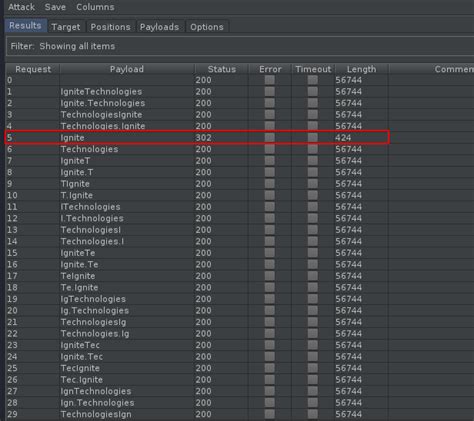The width and height of the screenshot is (474, 421).
Task: Toggle Timeout checkbox for request 0
Action: pyautogui.click(x=313, y=80)
